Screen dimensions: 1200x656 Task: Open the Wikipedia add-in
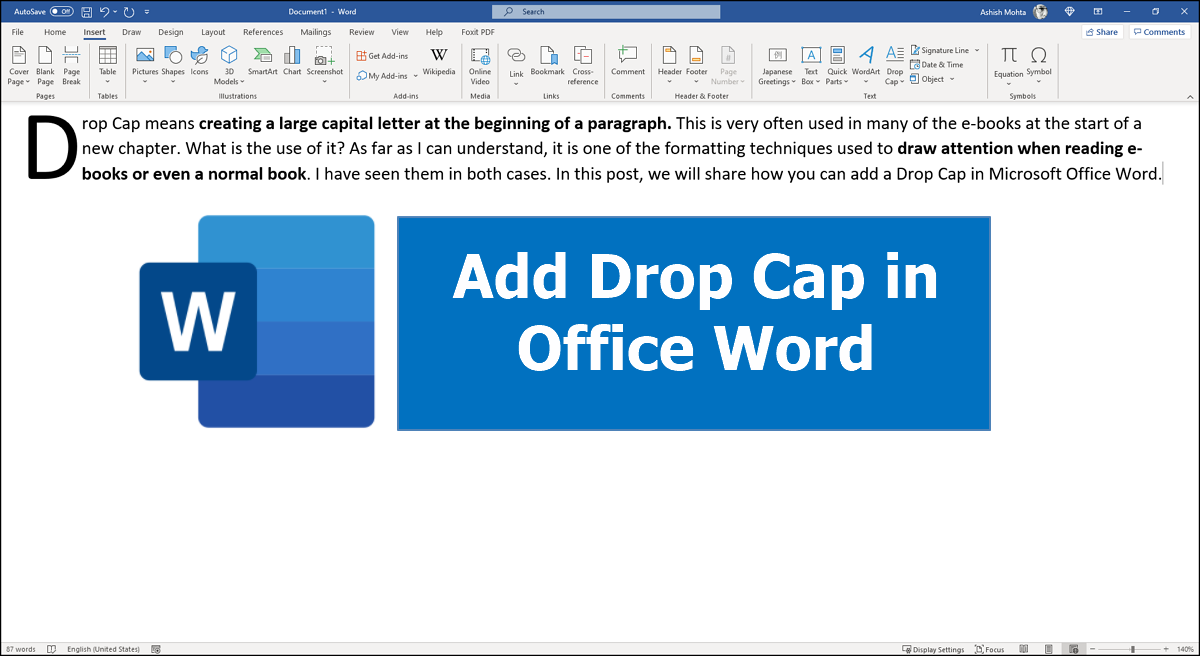point(439,60)
